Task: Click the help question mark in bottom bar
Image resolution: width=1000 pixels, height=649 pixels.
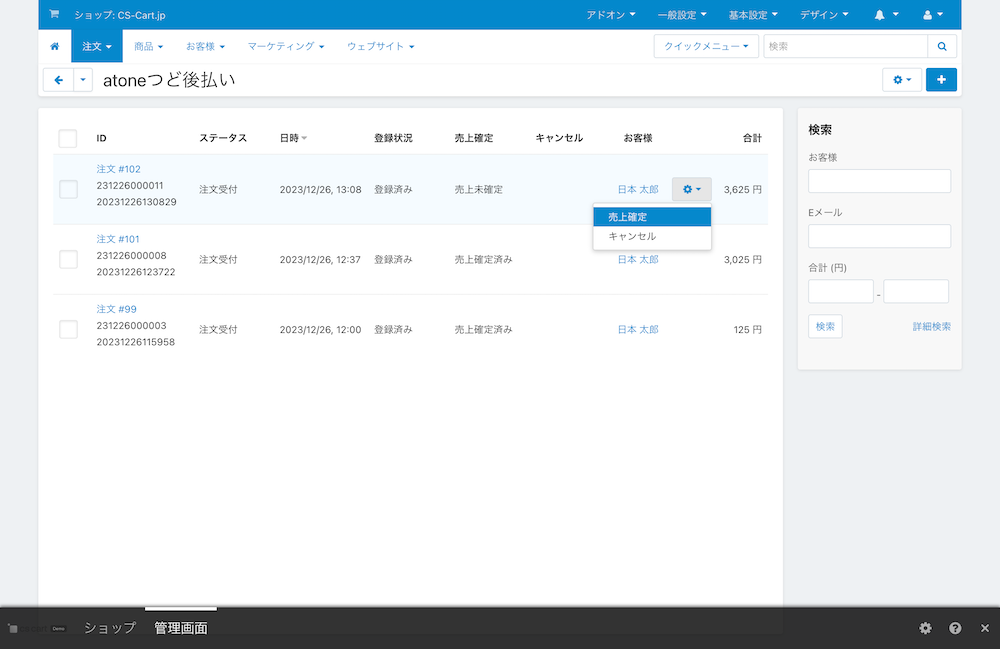Action: tap(955, 629)
